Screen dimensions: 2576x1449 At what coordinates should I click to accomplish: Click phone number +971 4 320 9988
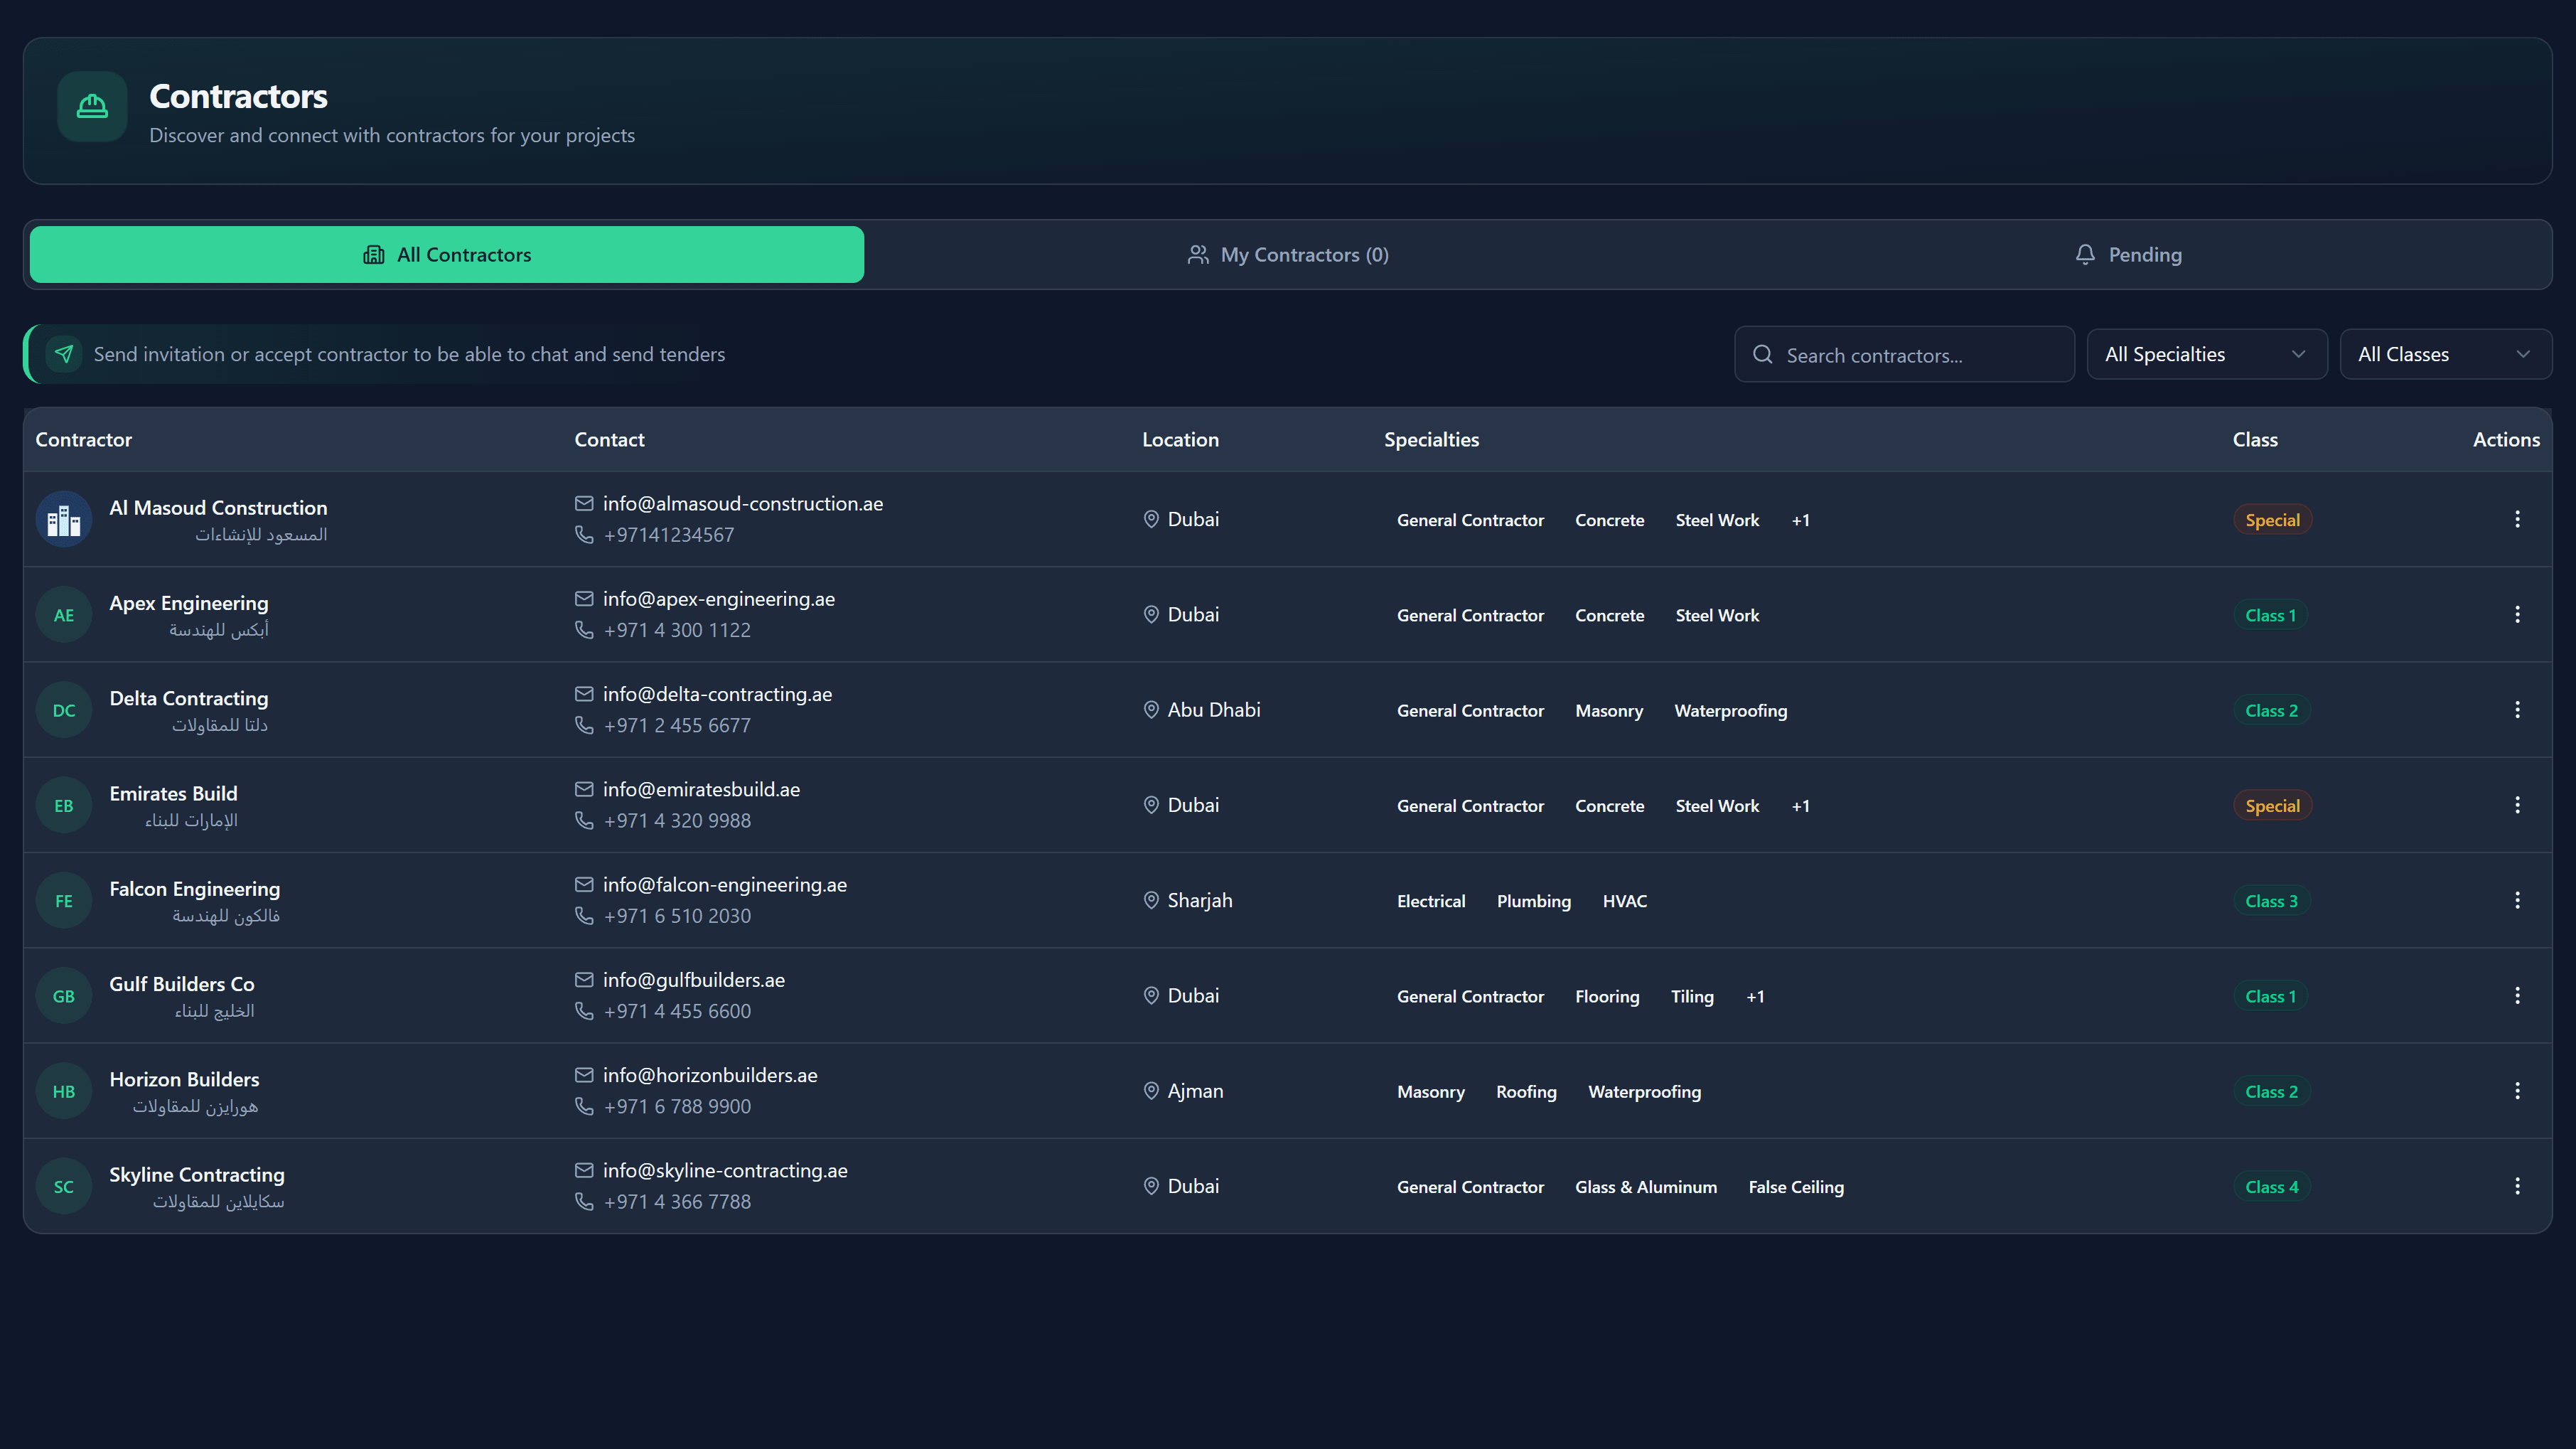(x=677, y=820)
